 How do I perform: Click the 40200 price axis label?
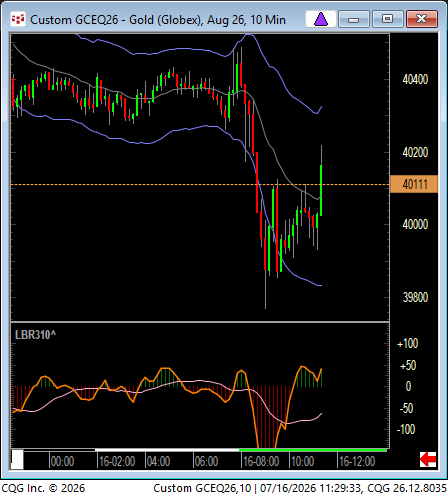(415, 152)
